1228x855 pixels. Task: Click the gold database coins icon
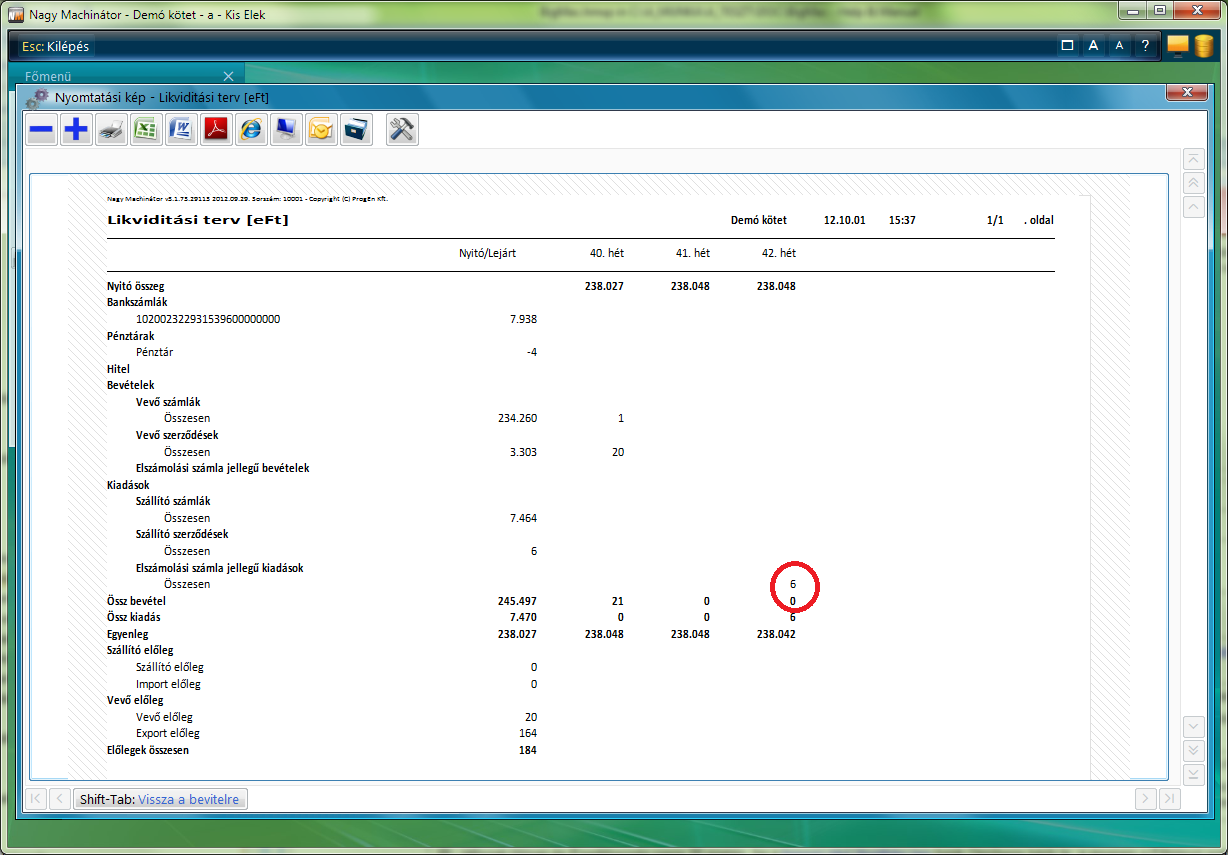click(x=1204, y=46)
